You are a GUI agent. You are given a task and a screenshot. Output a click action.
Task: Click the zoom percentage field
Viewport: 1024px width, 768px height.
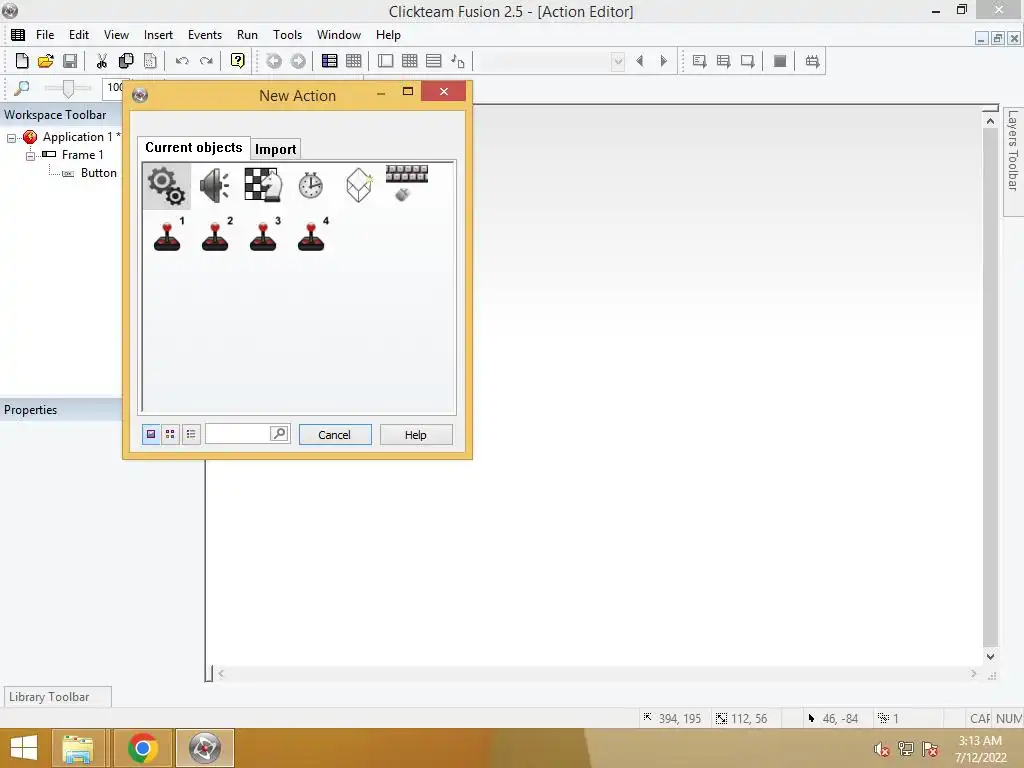coord(114,88)
